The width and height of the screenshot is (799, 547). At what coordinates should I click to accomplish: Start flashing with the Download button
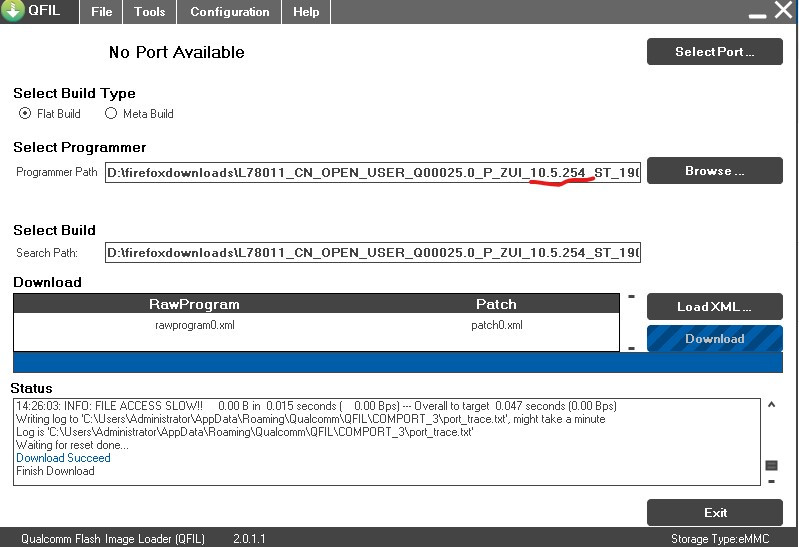pyautogui.click(x=714, y=339)
